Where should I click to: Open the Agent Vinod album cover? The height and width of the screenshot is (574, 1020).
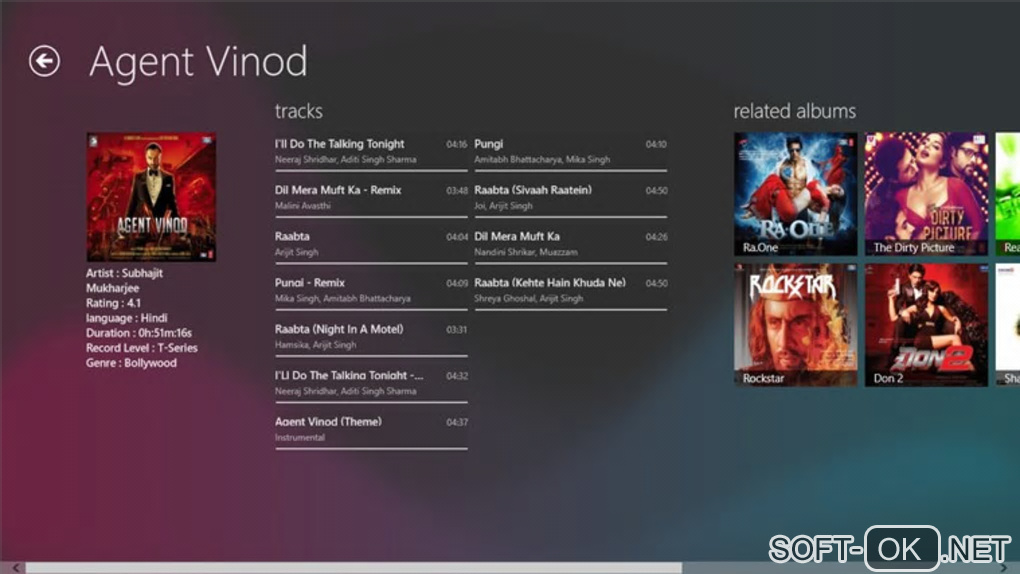[x=151, y=197]
